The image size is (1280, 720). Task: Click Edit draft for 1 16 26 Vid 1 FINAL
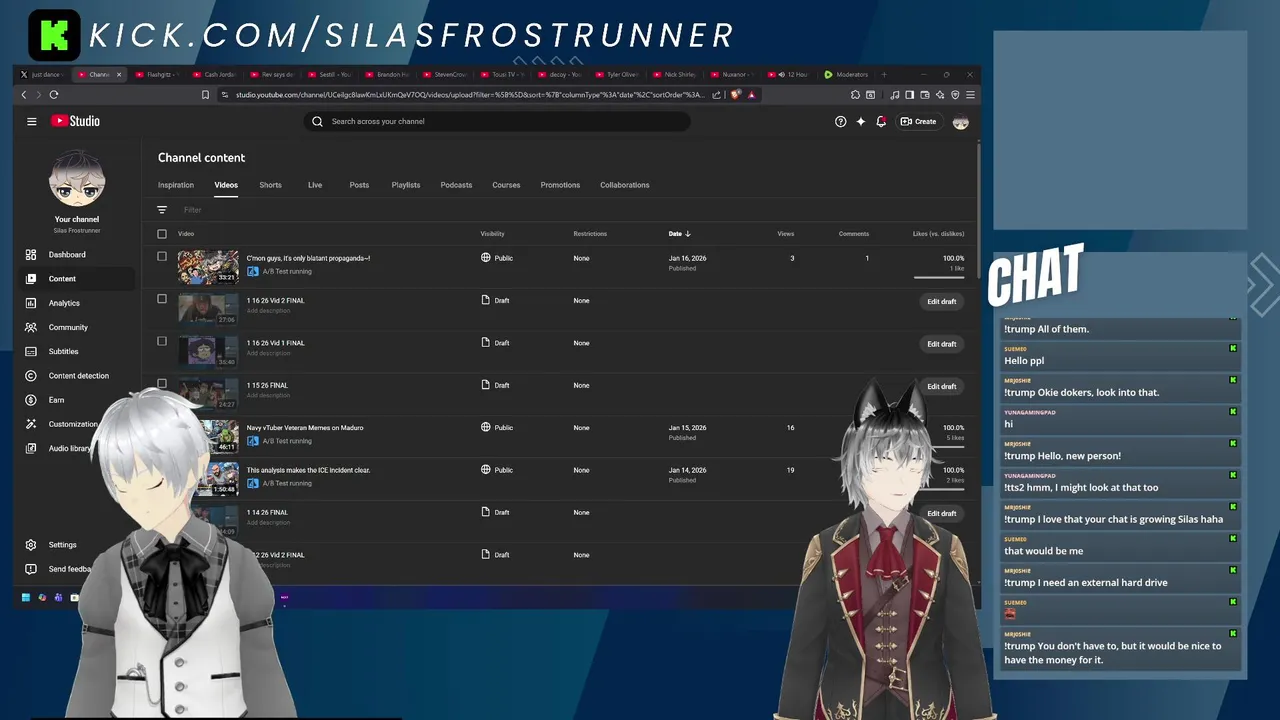[941, 344]
